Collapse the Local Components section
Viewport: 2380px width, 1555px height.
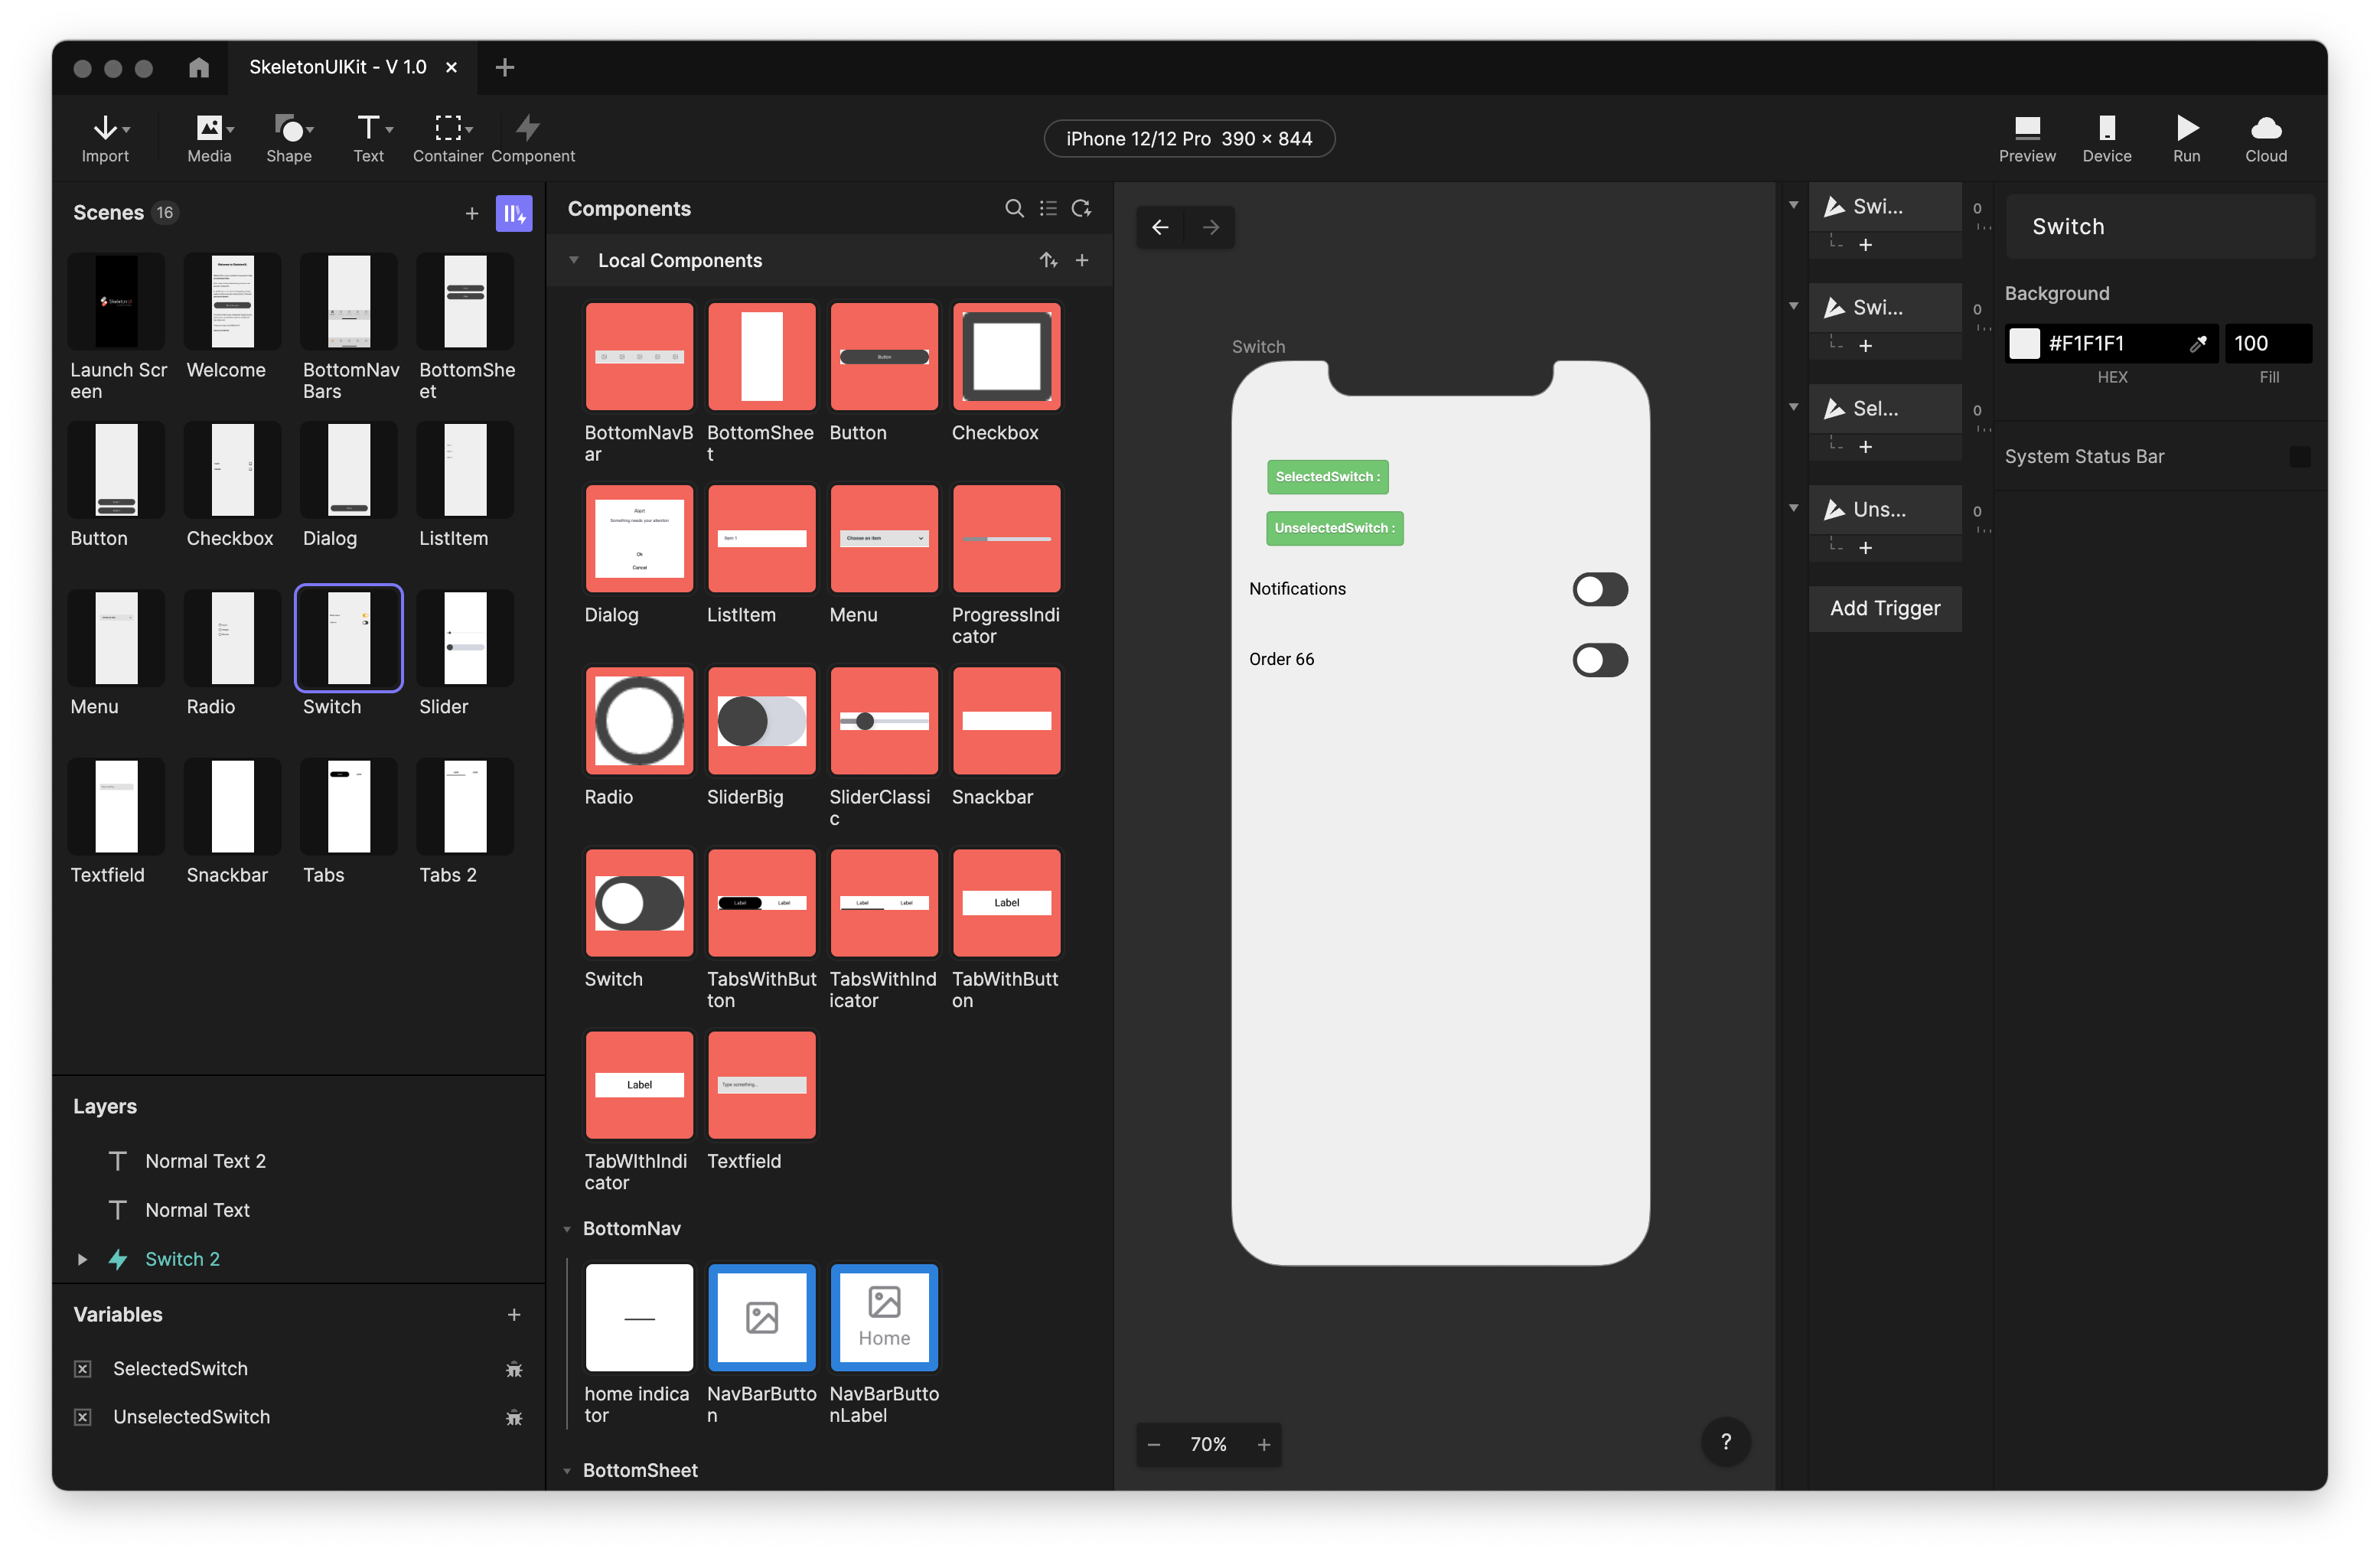[574, 261]
